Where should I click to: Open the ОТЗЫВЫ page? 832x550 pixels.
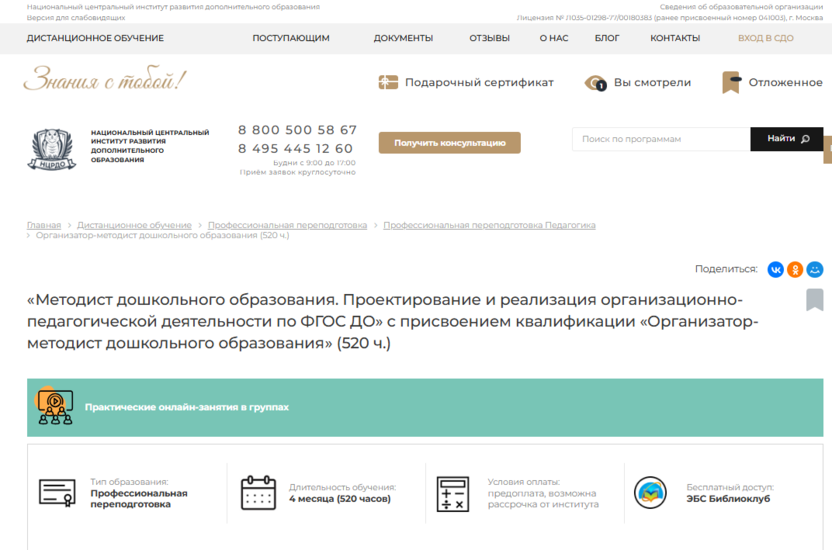(489, 38)
